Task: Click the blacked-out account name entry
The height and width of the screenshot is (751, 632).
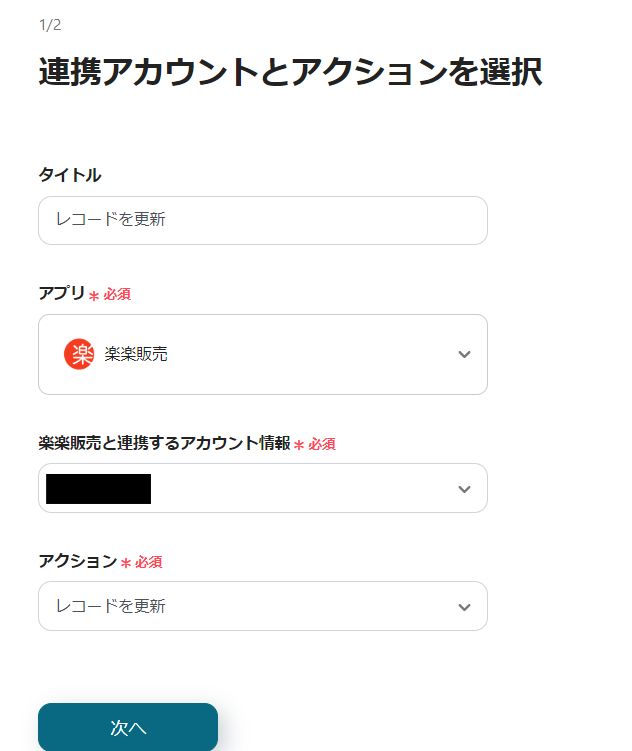Action: coord(99,489)
